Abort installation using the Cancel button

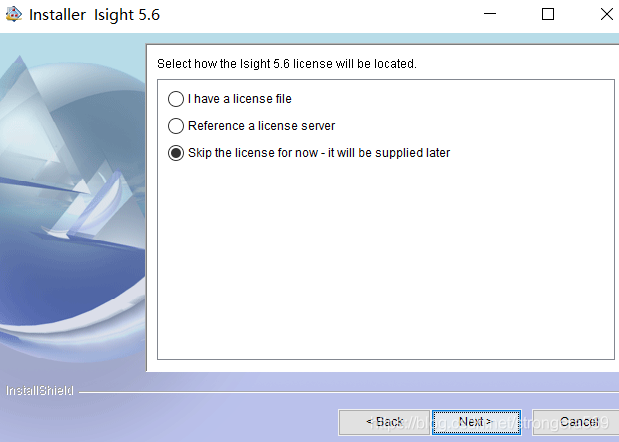point(576,422)
